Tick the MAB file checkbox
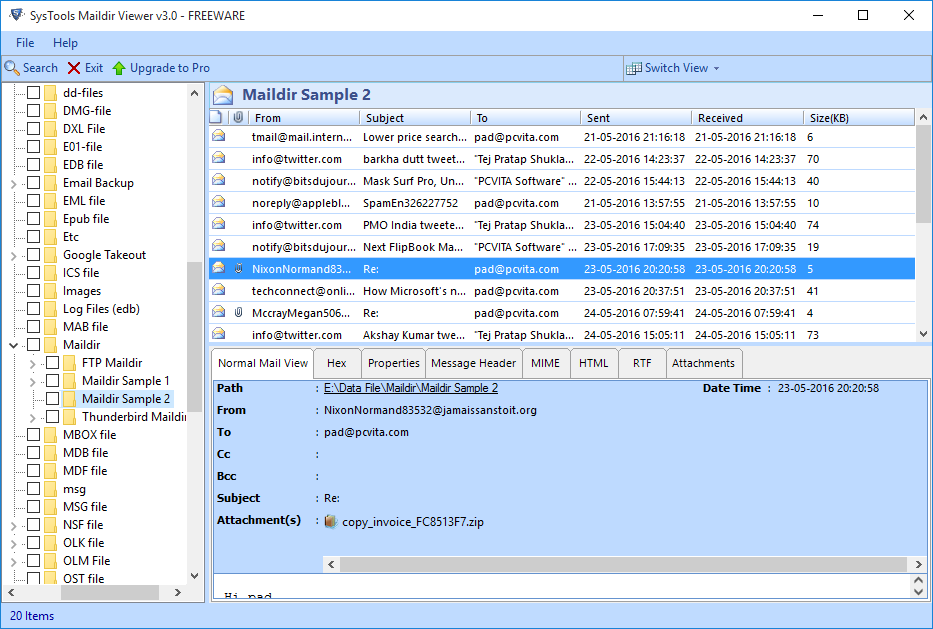 click(34, 327)
